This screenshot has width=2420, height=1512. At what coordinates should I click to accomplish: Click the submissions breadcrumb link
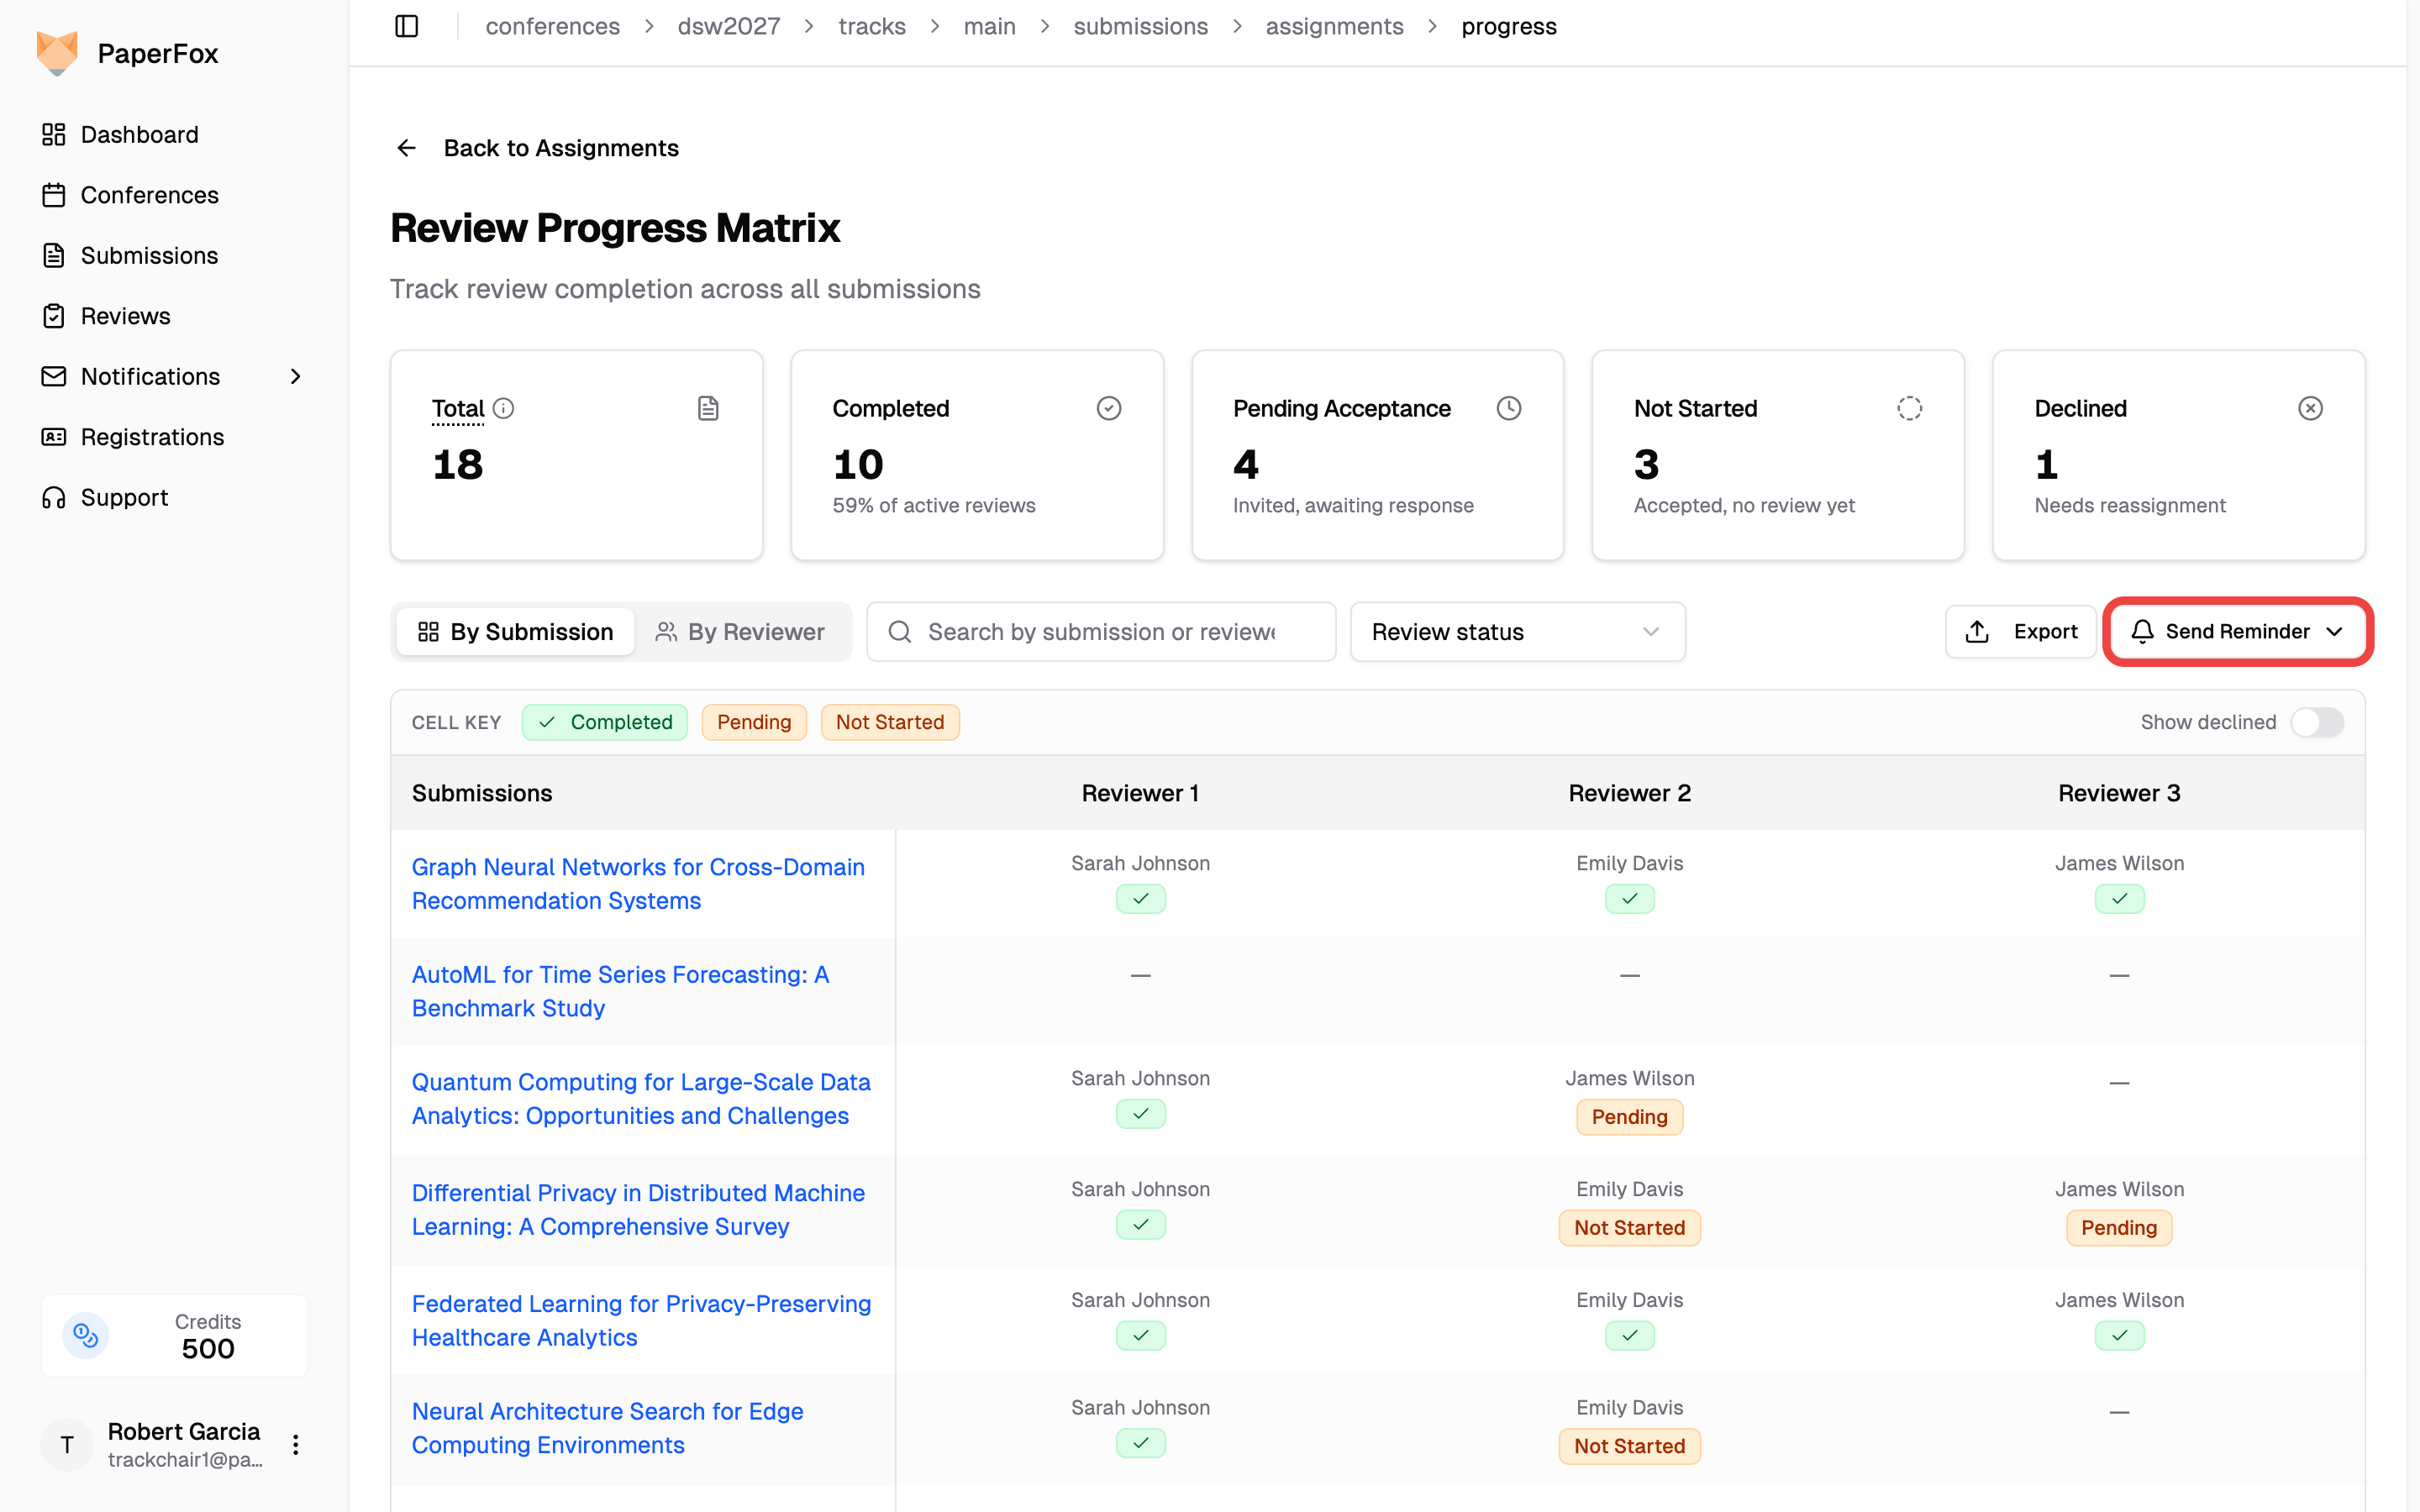click(1140, 26)
